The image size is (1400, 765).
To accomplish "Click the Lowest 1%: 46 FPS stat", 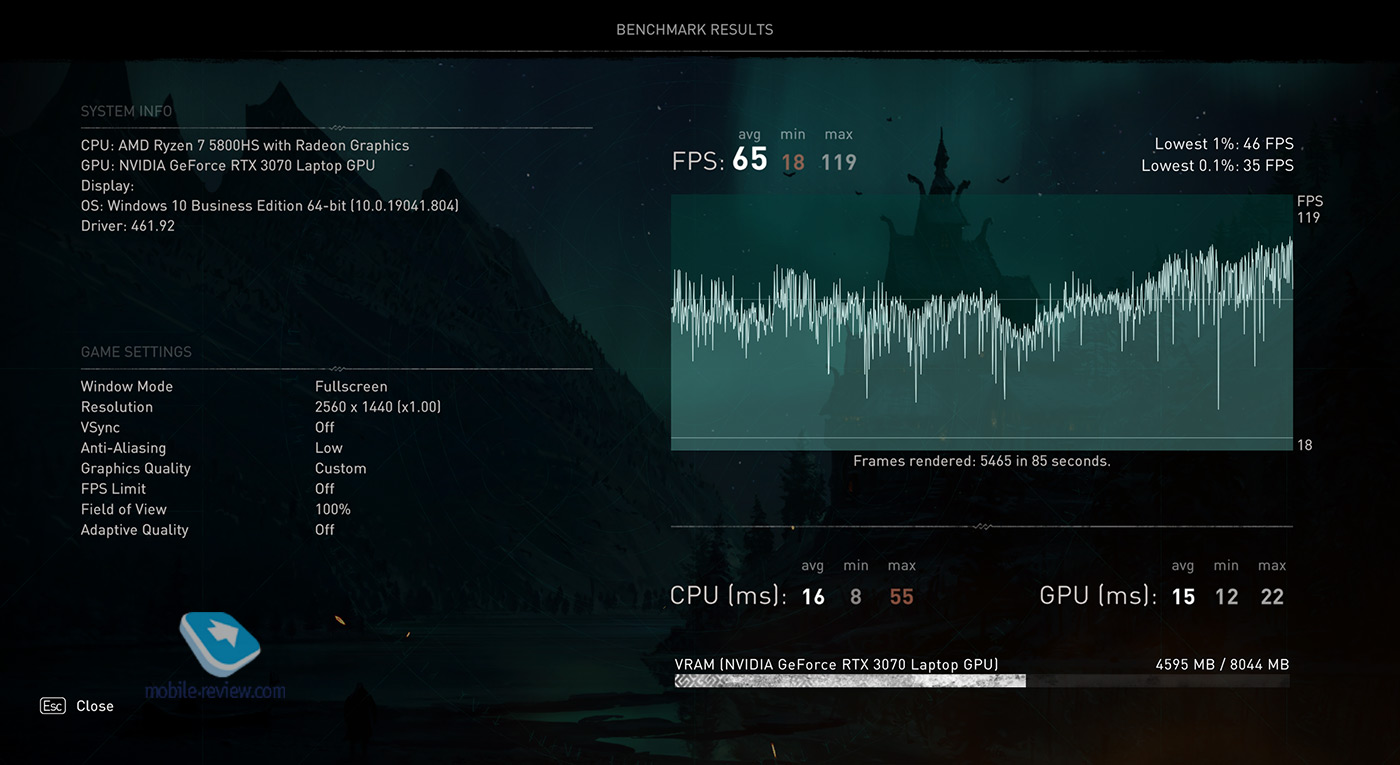I will 1224,144.
